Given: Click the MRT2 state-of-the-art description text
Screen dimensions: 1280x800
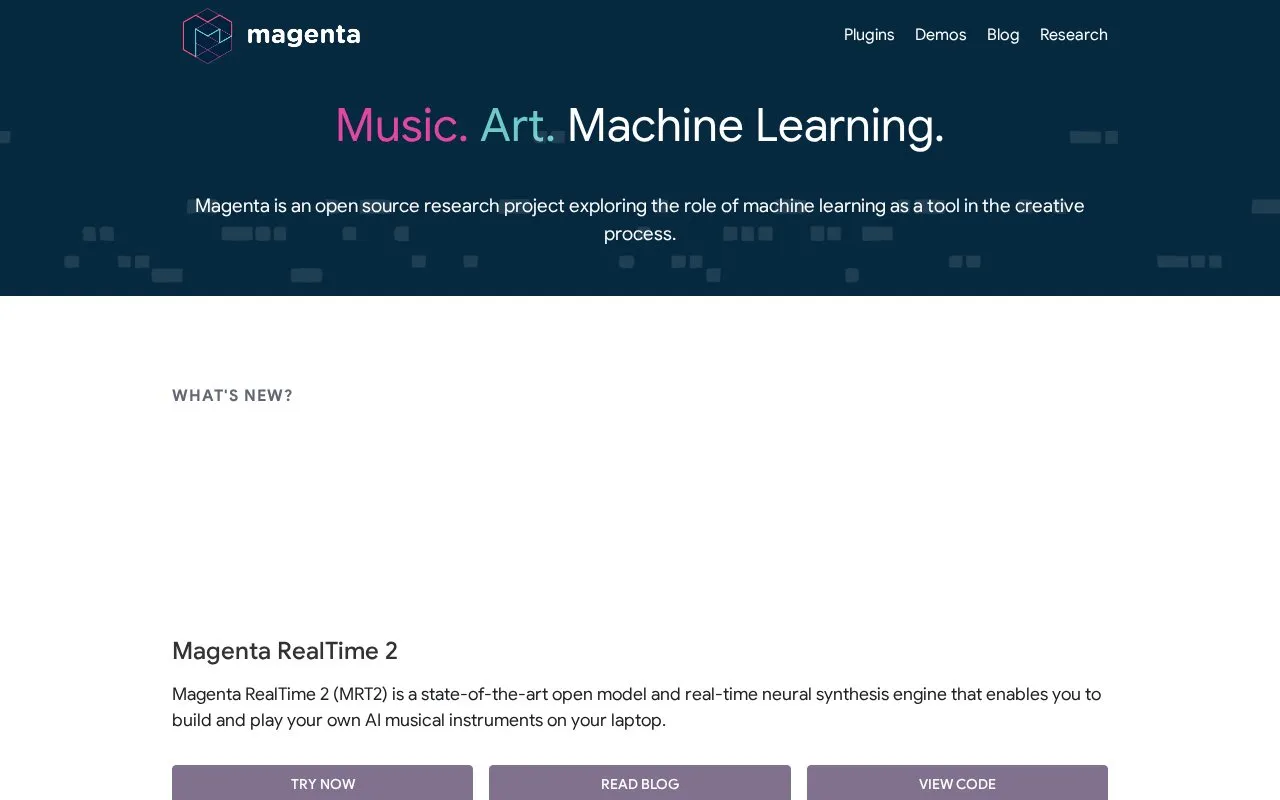Looking at the screenshot, I should click(x=637, y=707).
